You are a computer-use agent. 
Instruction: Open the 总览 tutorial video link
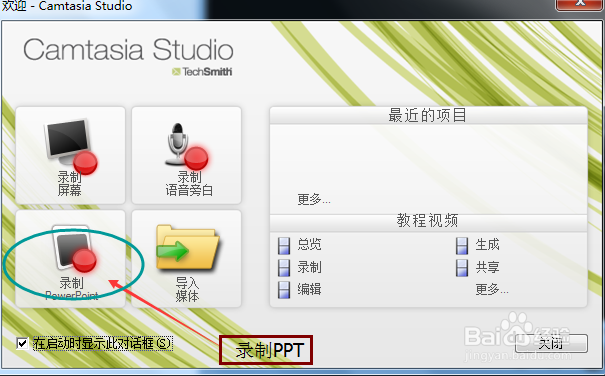(309, 245)
